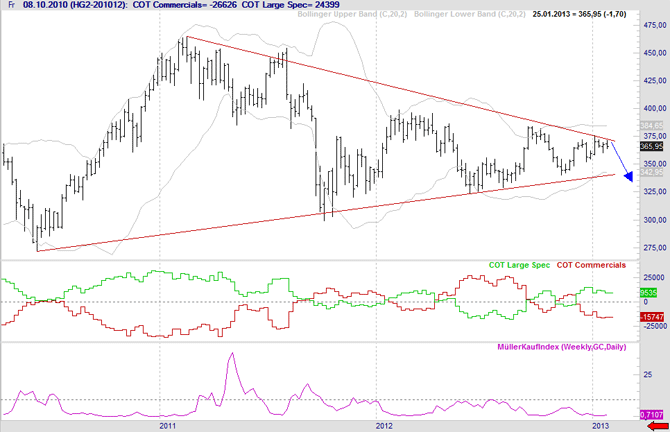Select the magenta 0,7107 indicator value tag
Viewport: 670px width, 432px height.
pyautogui.click(x=651, y=413)
